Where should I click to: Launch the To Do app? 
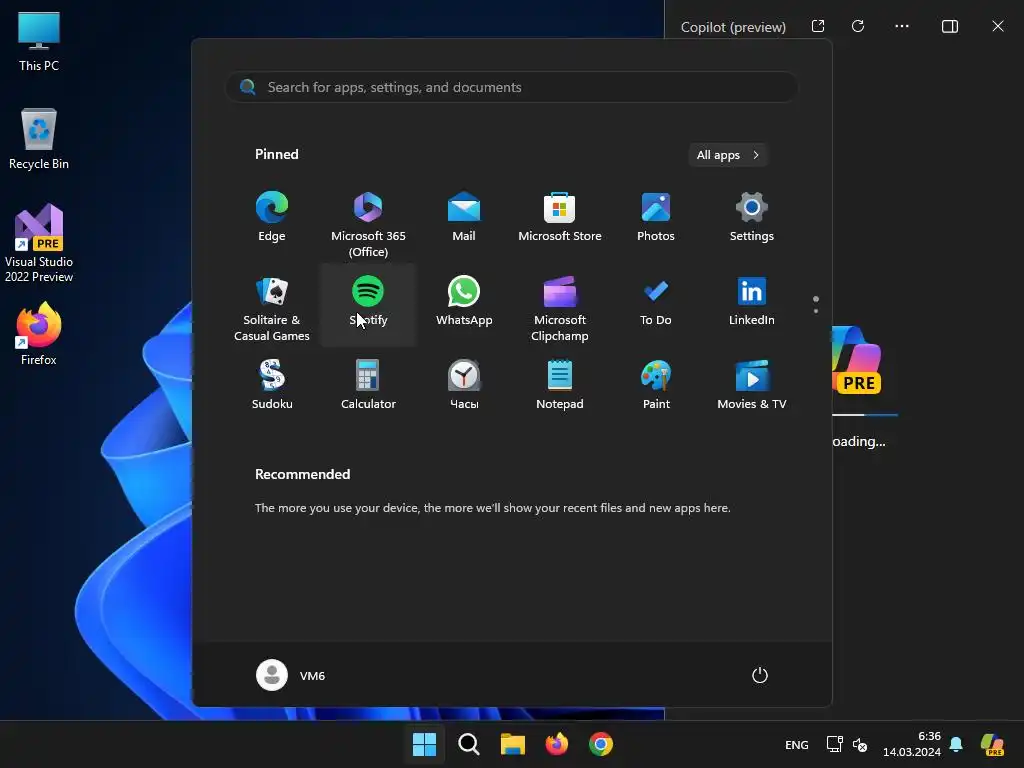click(x=656, y=302)
